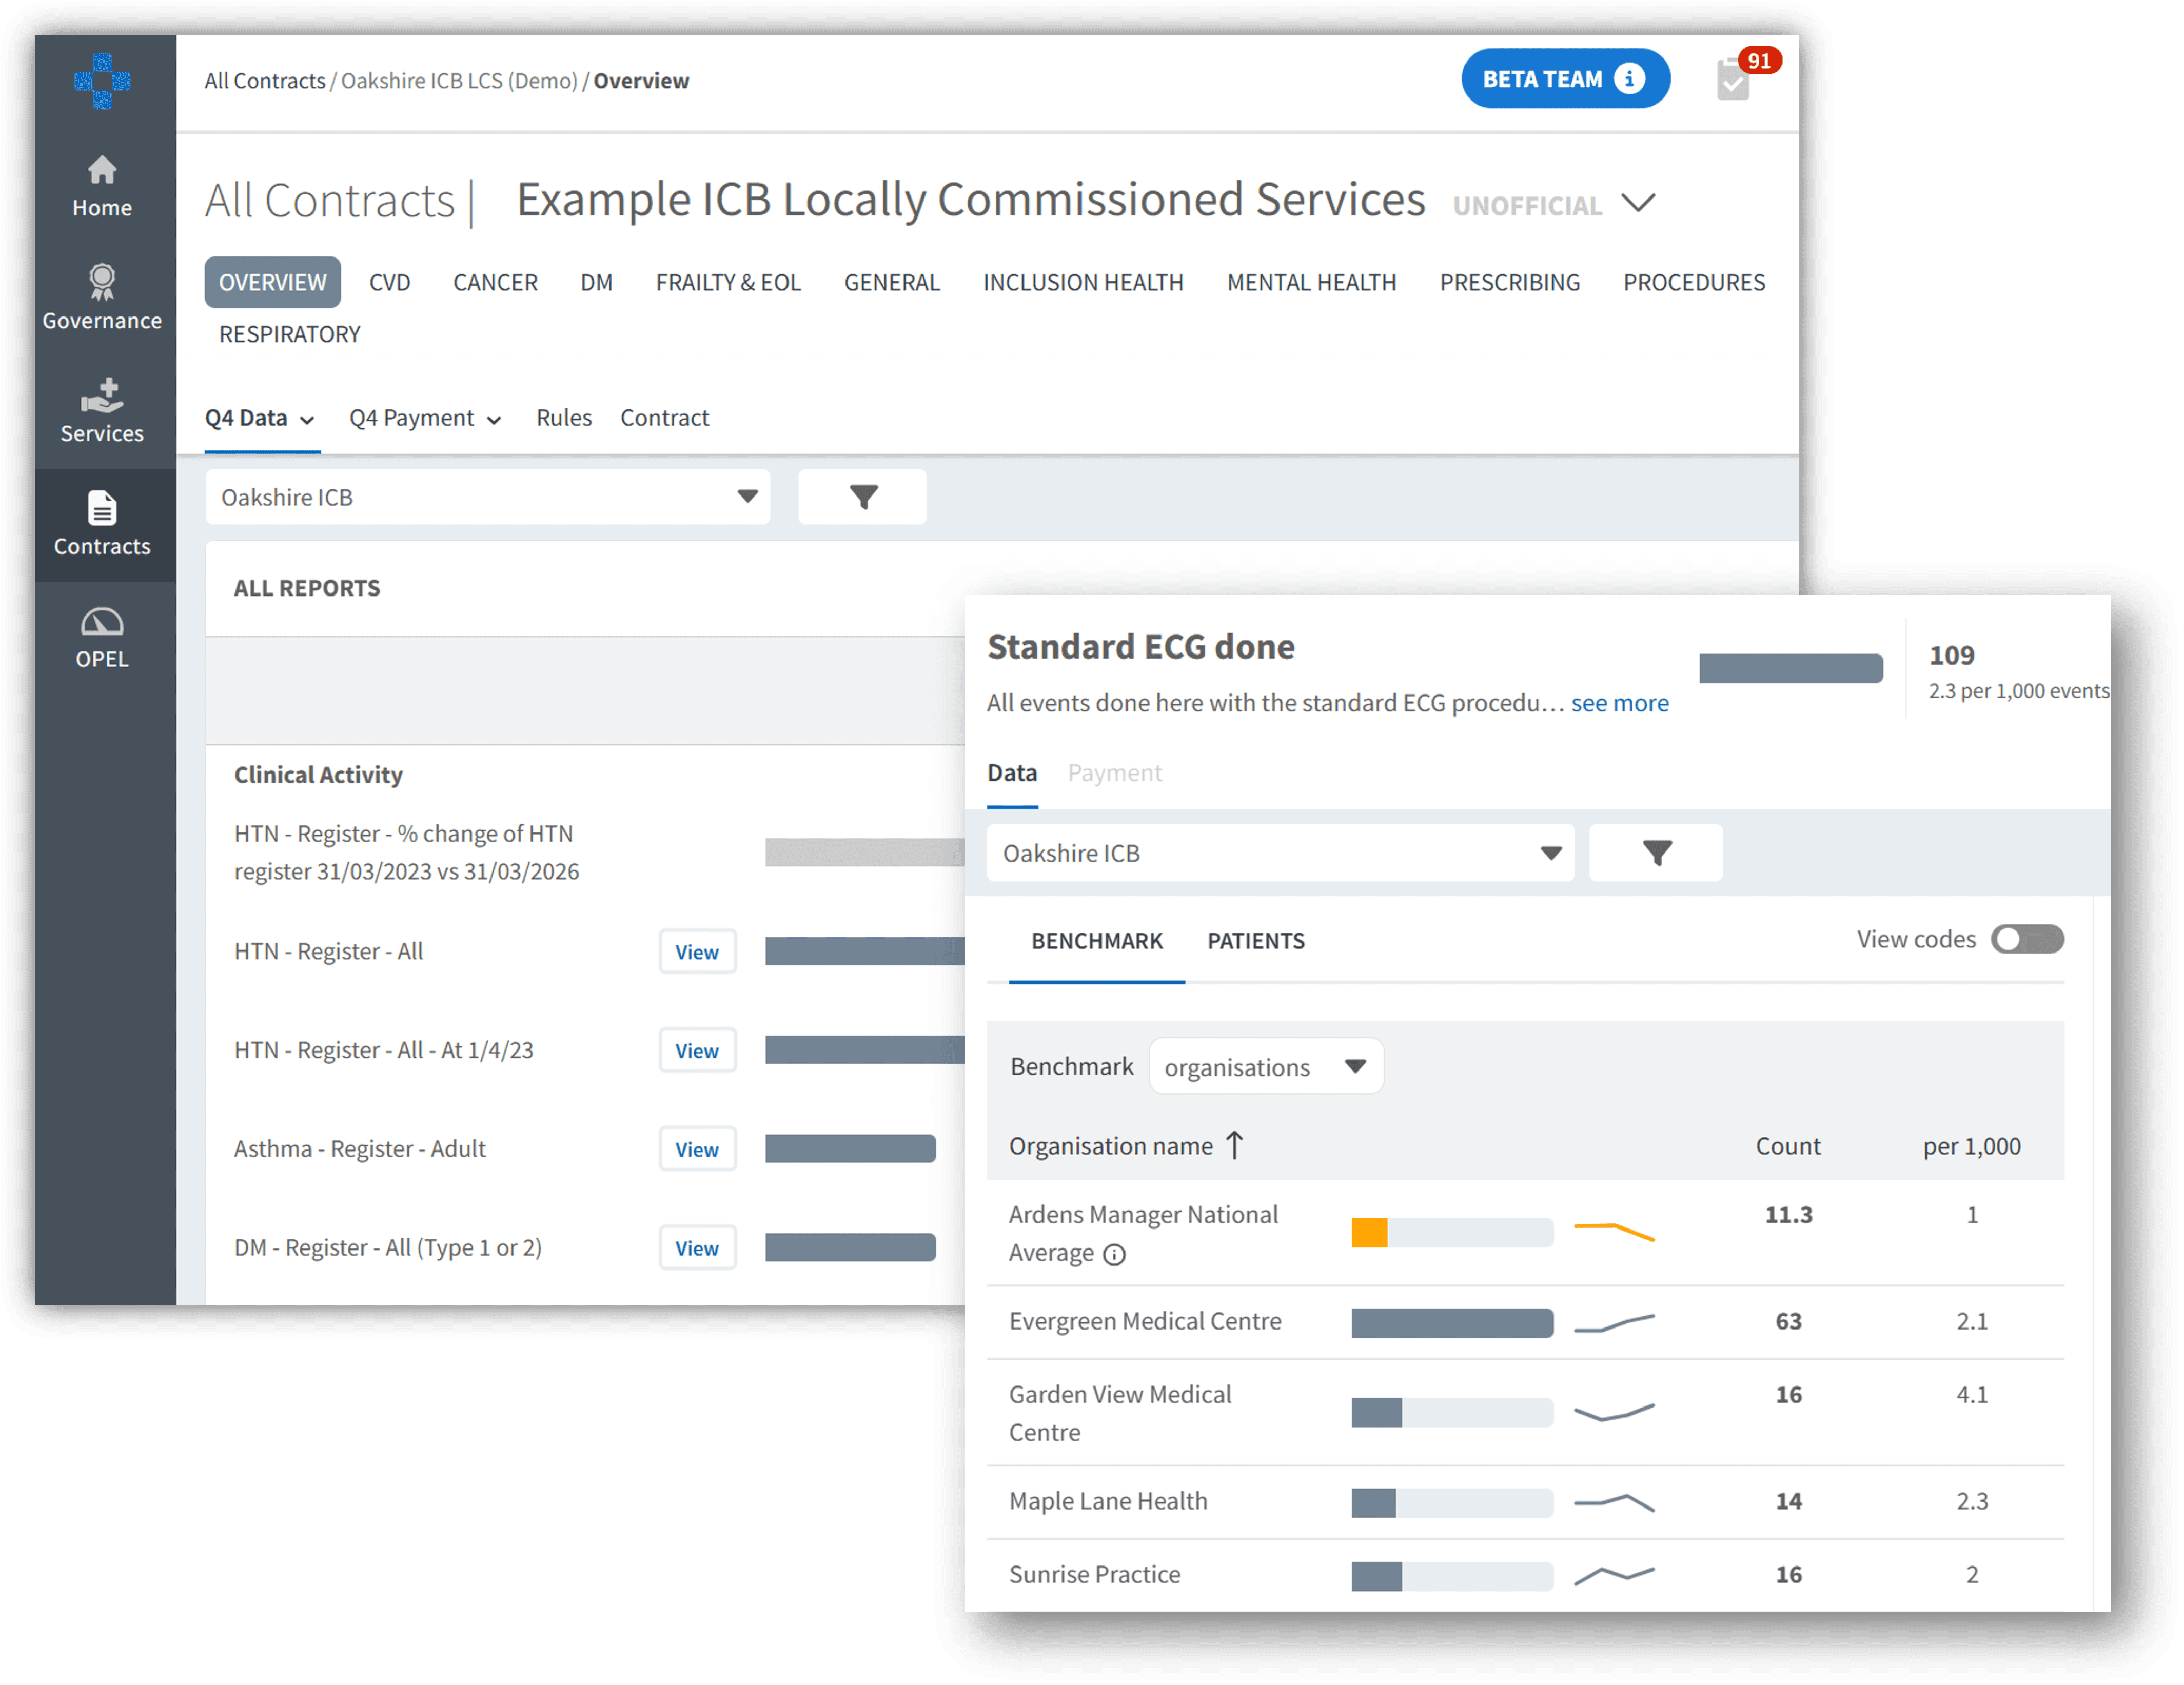This screenshot has width=2184, height=1685.
Task: Switch to the CANCER tab
Action: click(495, 283)
